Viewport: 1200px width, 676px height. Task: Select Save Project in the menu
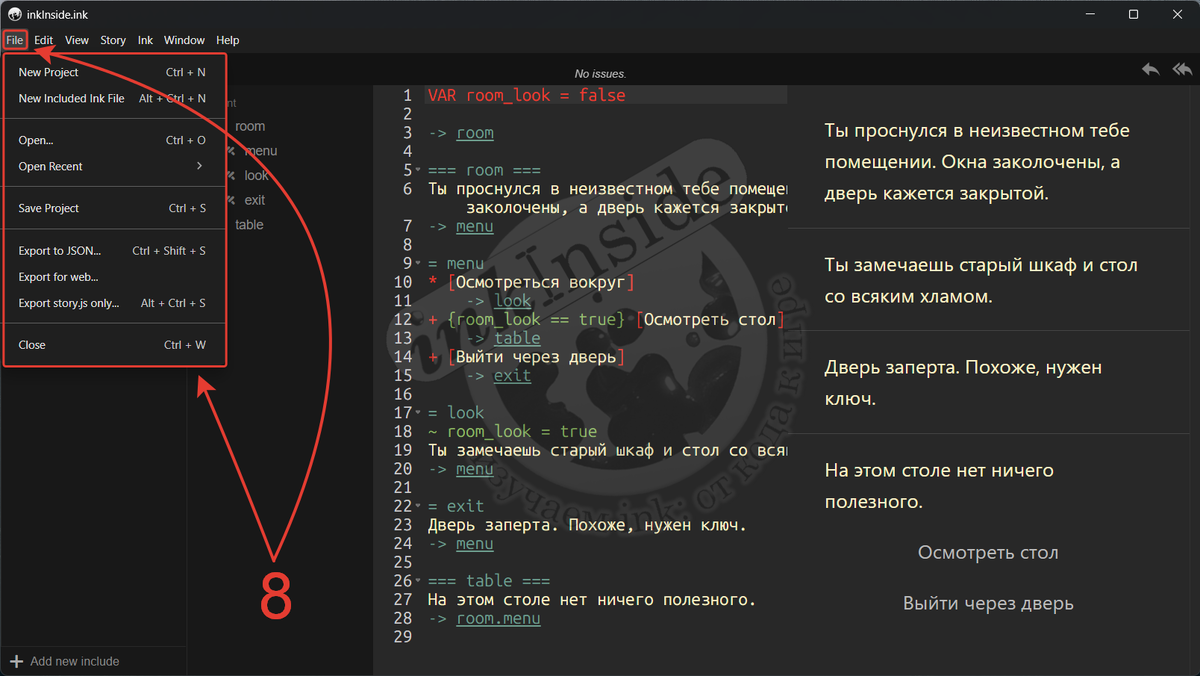pyautogui.click(x=115, y=208)
